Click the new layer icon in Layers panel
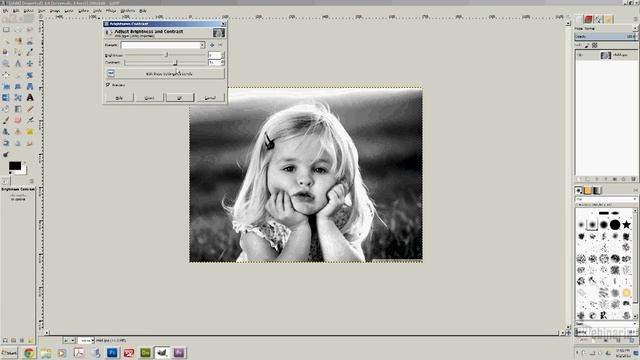Screen dimensions: 640x360 [579, 179]
